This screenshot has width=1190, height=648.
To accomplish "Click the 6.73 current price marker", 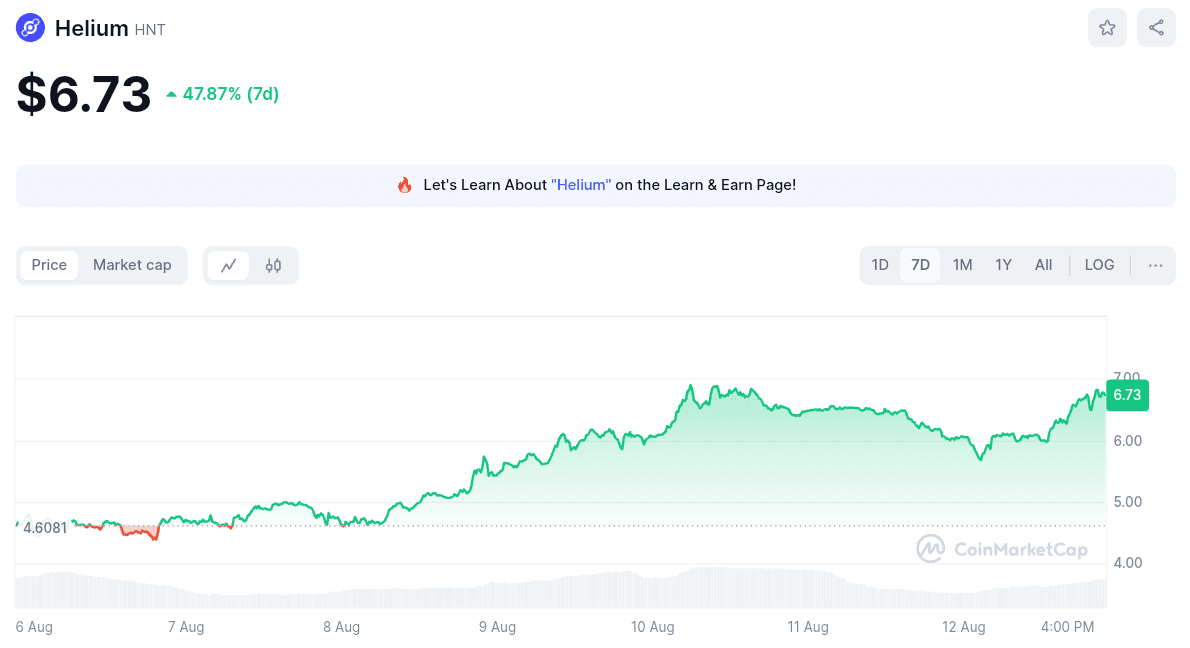I will [x=1127, y=395].
